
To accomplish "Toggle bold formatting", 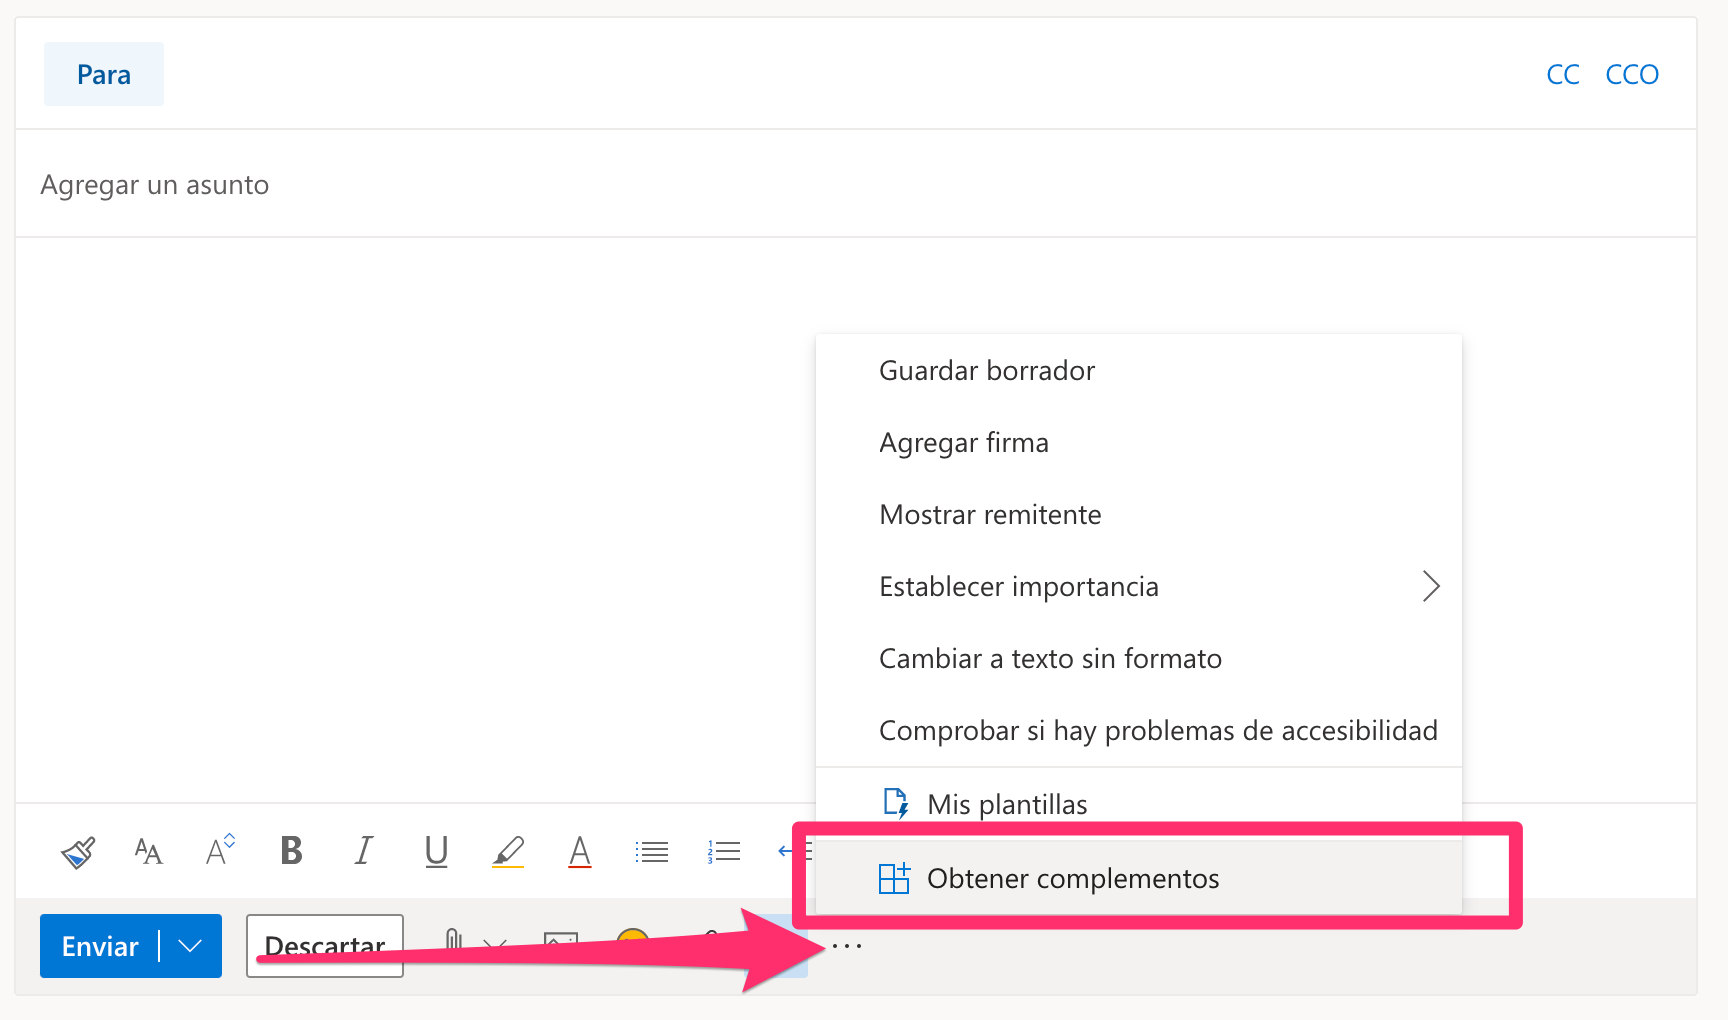I will [x=291, y=851].
